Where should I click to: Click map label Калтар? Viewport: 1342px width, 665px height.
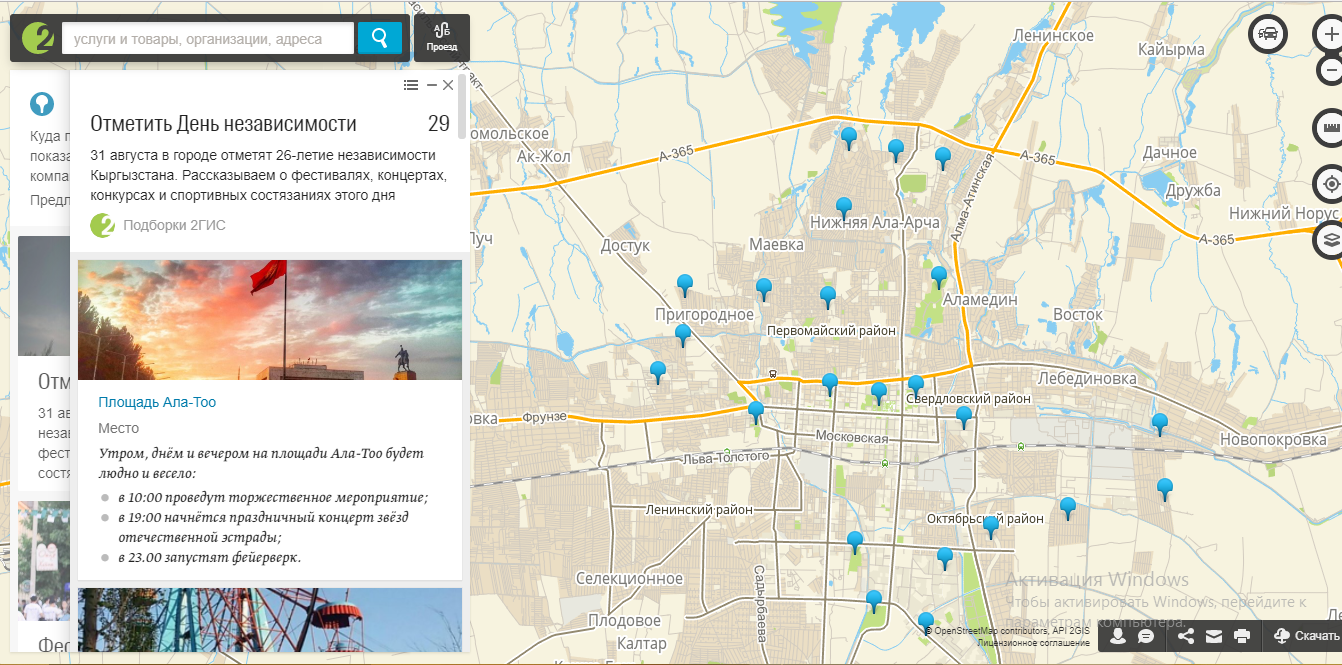[641, 644]
